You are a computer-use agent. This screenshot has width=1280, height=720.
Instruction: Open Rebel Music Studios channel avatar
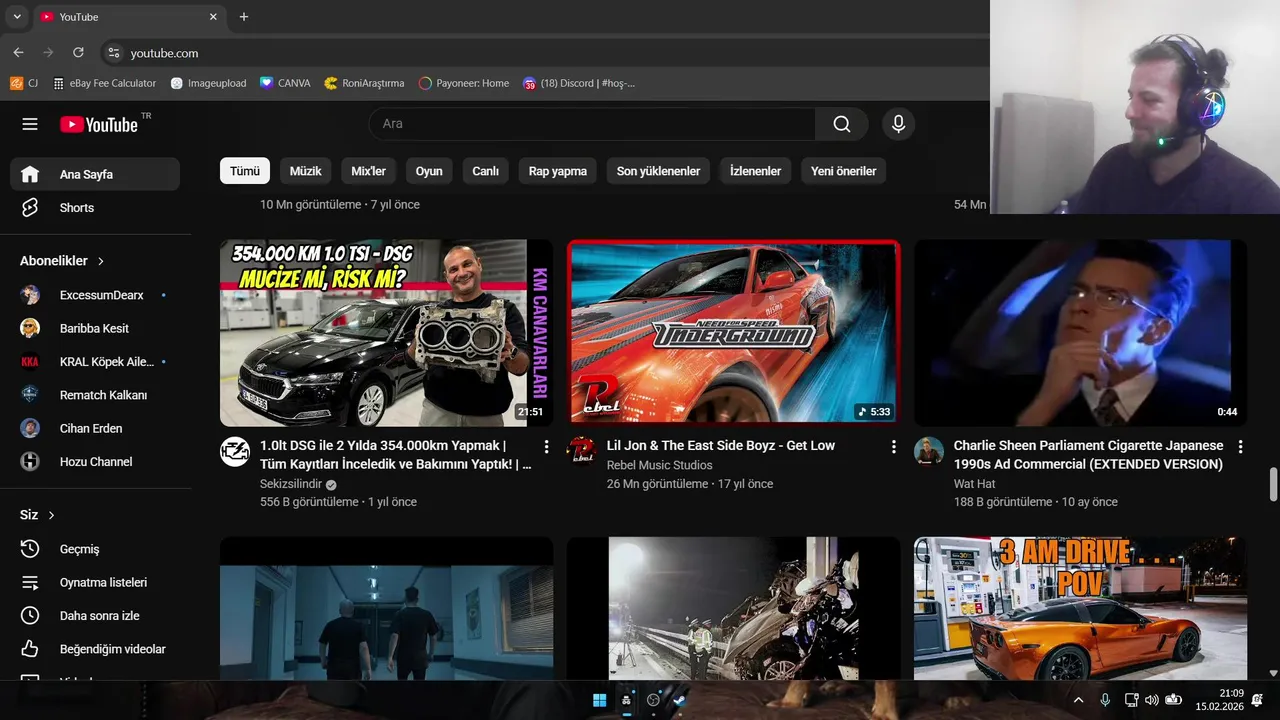tap(582, 452)
